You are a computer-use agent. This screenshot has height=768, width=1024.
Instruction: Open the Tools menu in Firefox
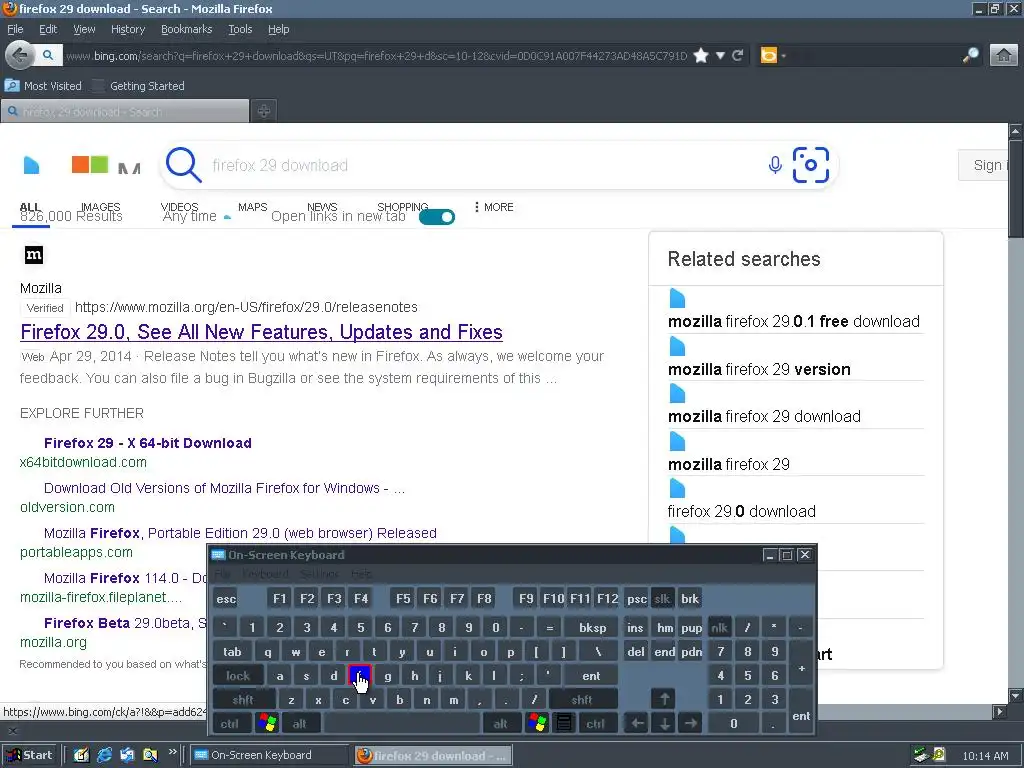pyautogui.click(x=240, y=29)
